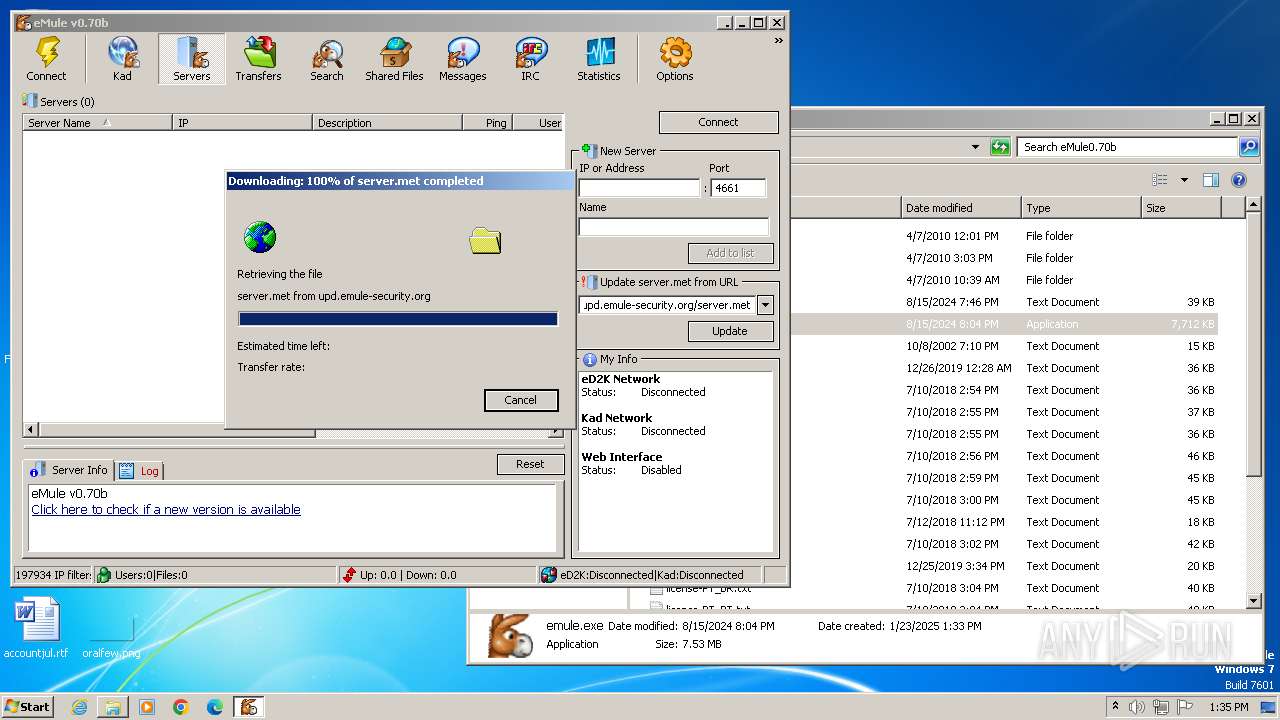
Task: Open Explorer help question mark icon
Action: click(x=1238, y=180)
